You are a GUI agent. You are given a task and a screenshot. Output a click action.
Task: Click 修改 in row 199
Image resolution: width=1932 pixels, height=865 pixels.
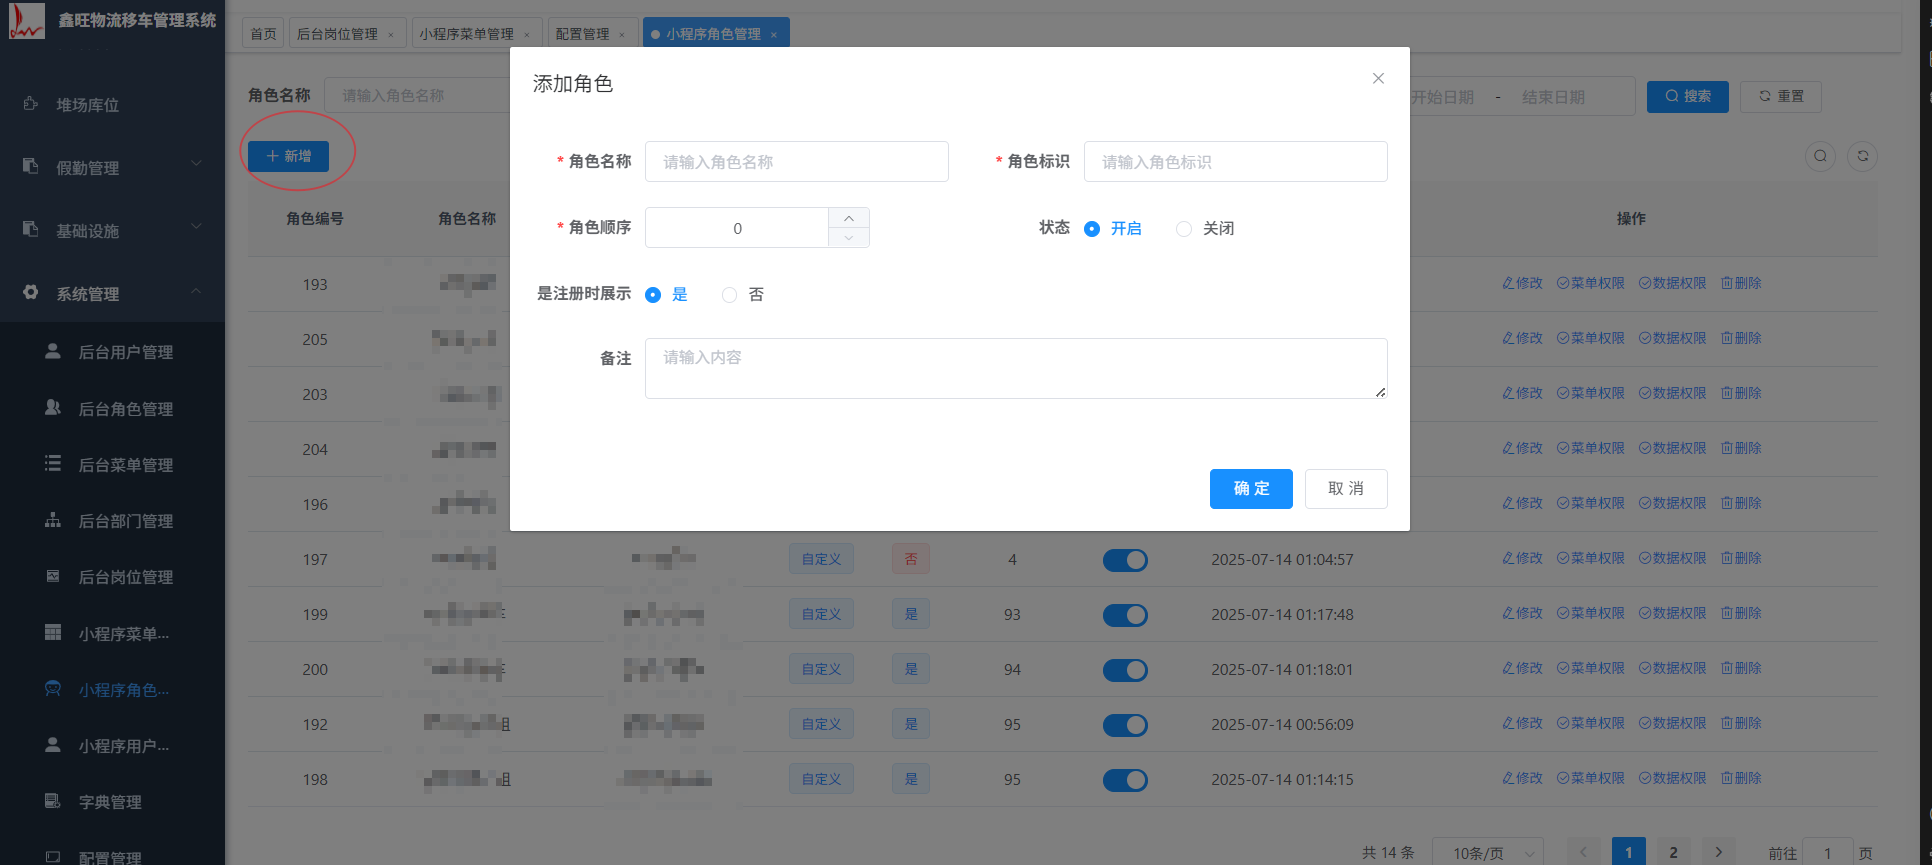coord(1522,613)
